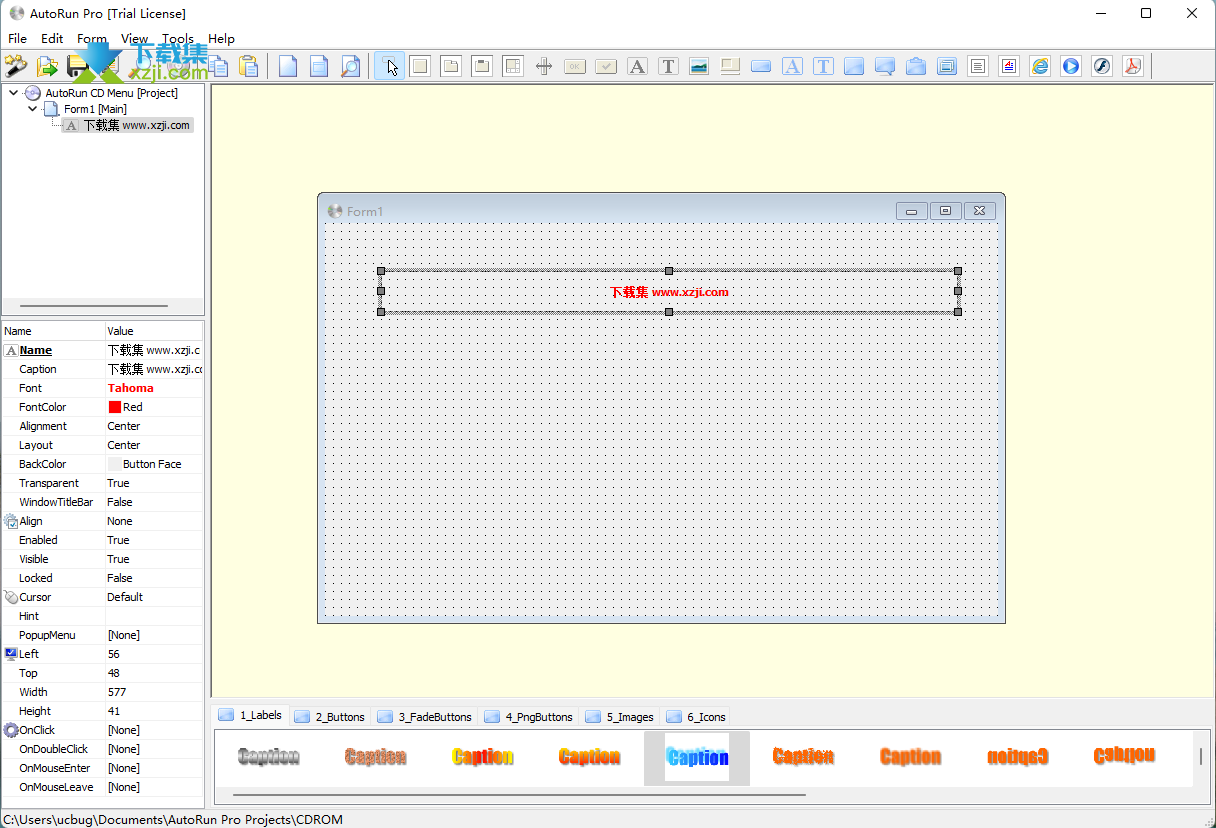This screenshot has height=828, width=1216.
Task: Edit the Caption property value
Action: tap(154, 369)
